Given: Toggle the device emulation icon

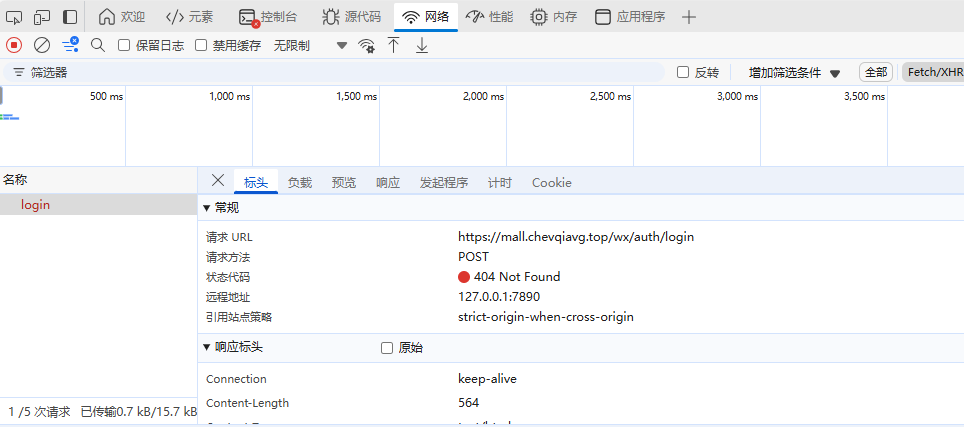Looking at the screenshot, I should pyautogui.click(x=42, y=17).
